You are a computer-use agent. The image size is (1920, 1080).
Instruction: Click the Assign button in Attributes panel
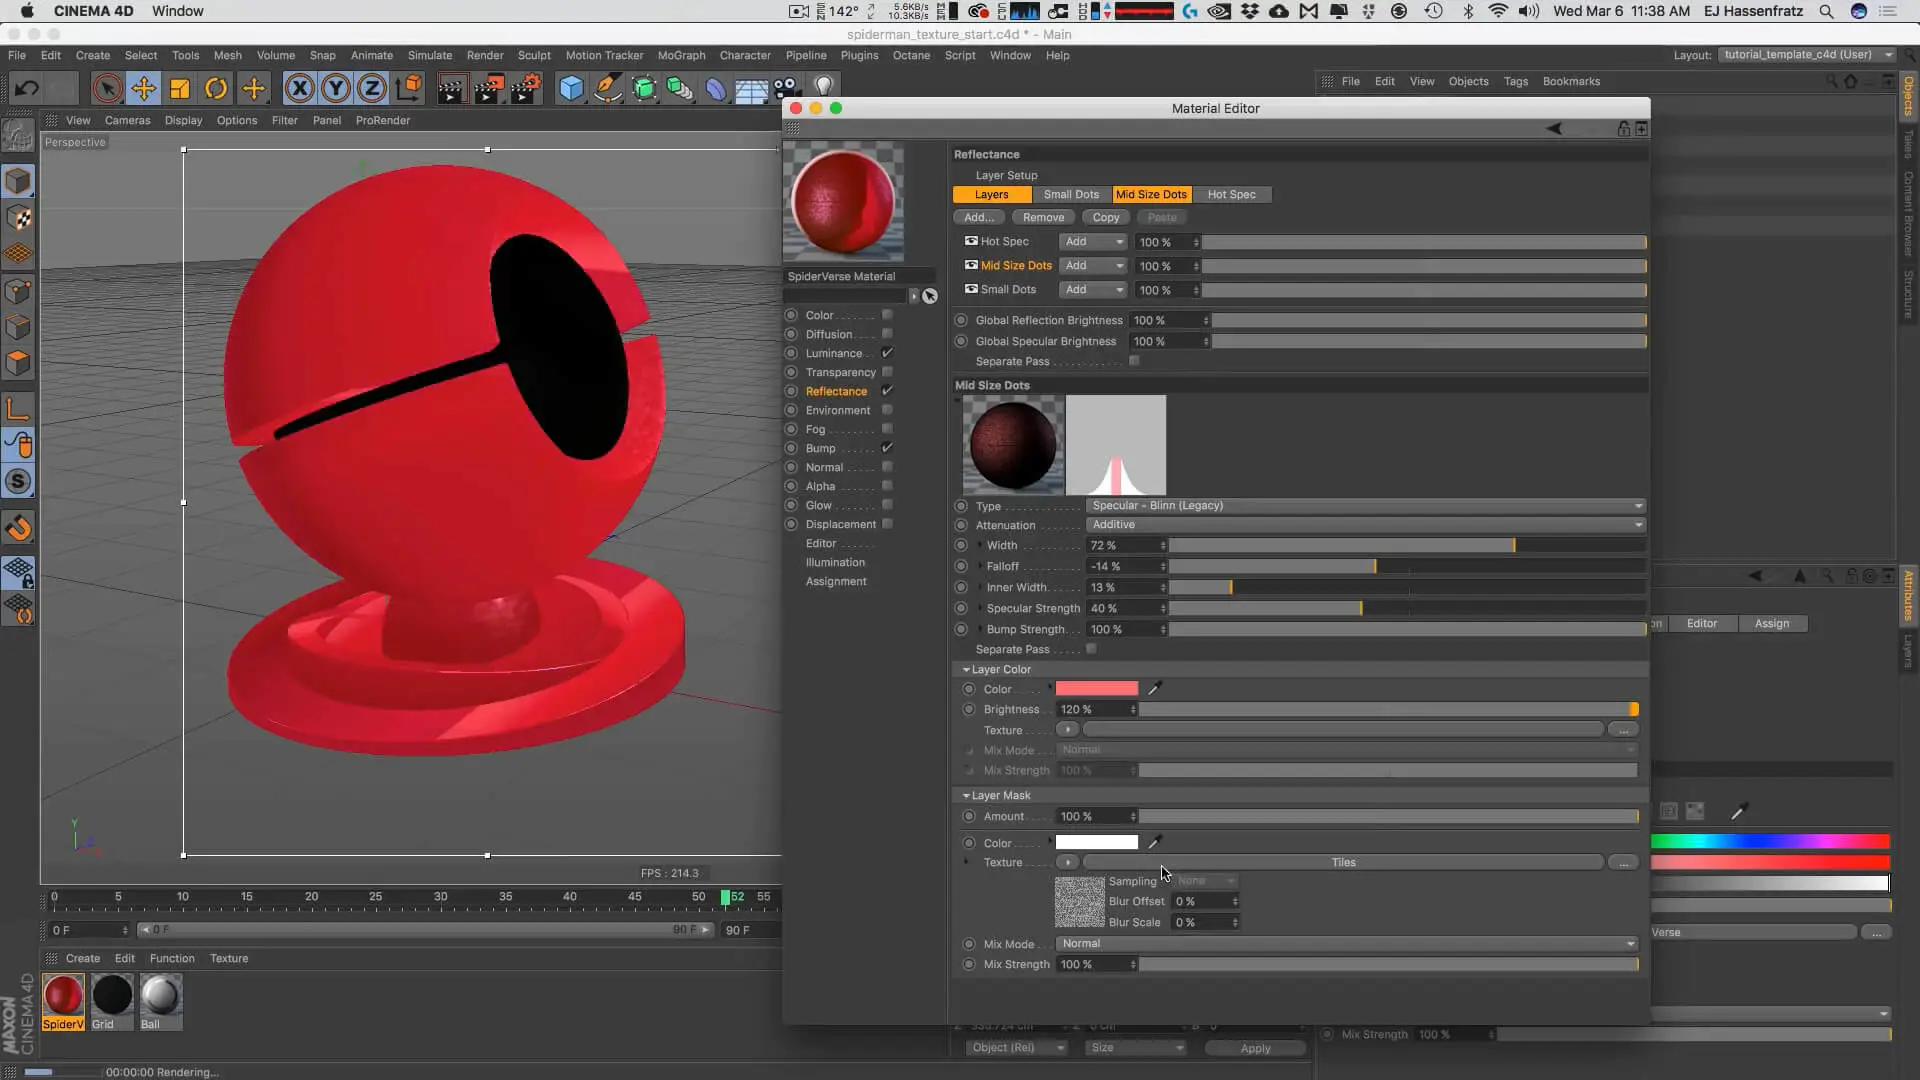pyautogui.click(x=1771, y=623)
